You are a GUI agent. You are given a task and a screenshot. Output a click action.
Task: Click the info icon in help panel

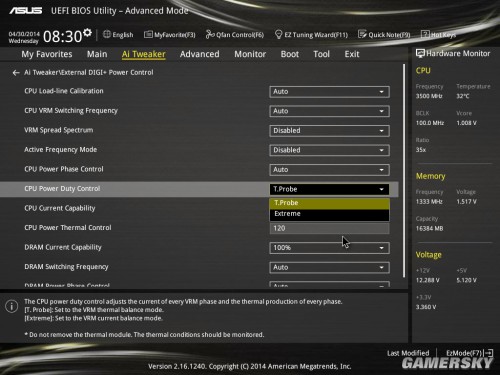pos(12,306)
